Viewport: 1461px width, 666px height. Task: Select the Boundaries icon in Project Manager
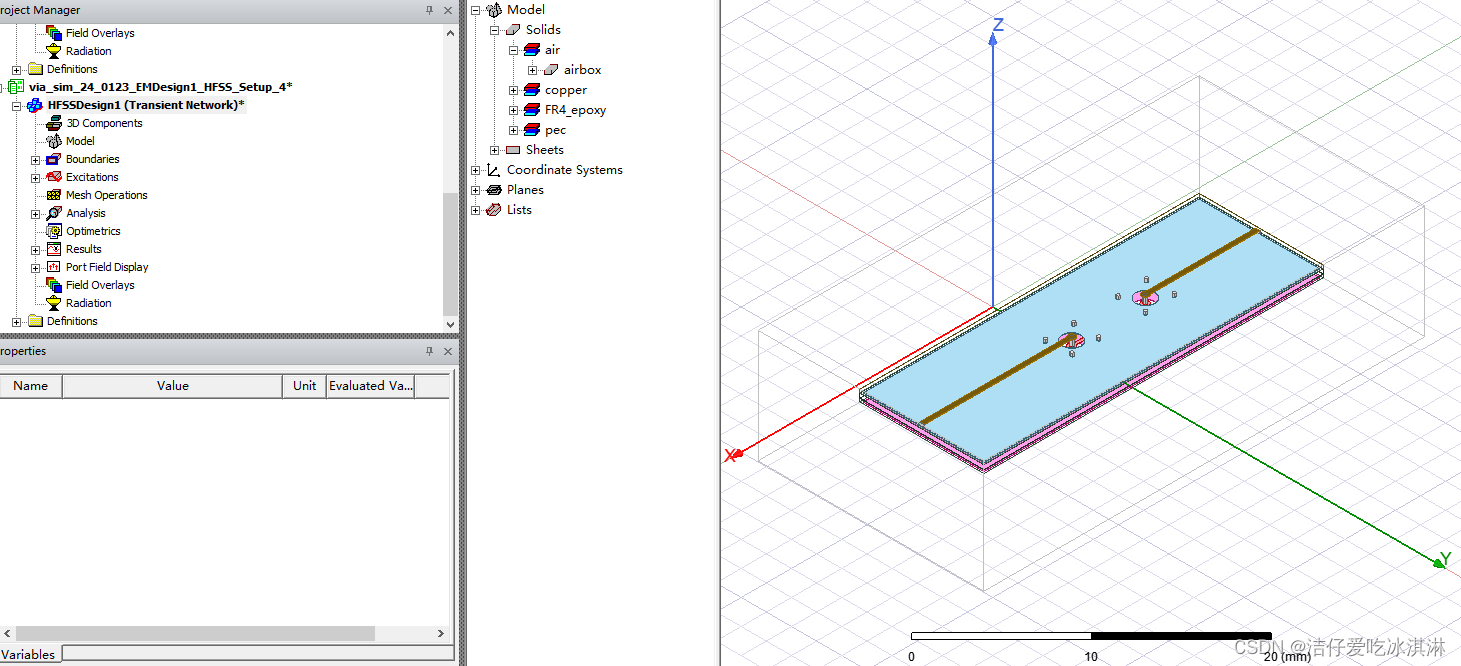click(54, 159)
